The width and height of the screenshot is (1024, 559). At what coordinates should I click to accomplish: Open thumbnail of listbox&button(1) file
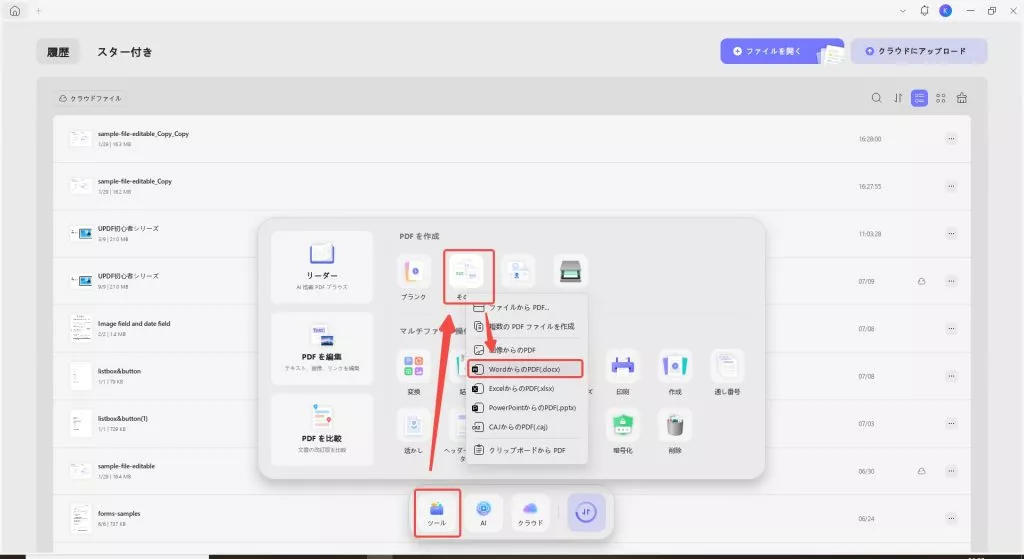pyautogui.click(x=81, y=424)
